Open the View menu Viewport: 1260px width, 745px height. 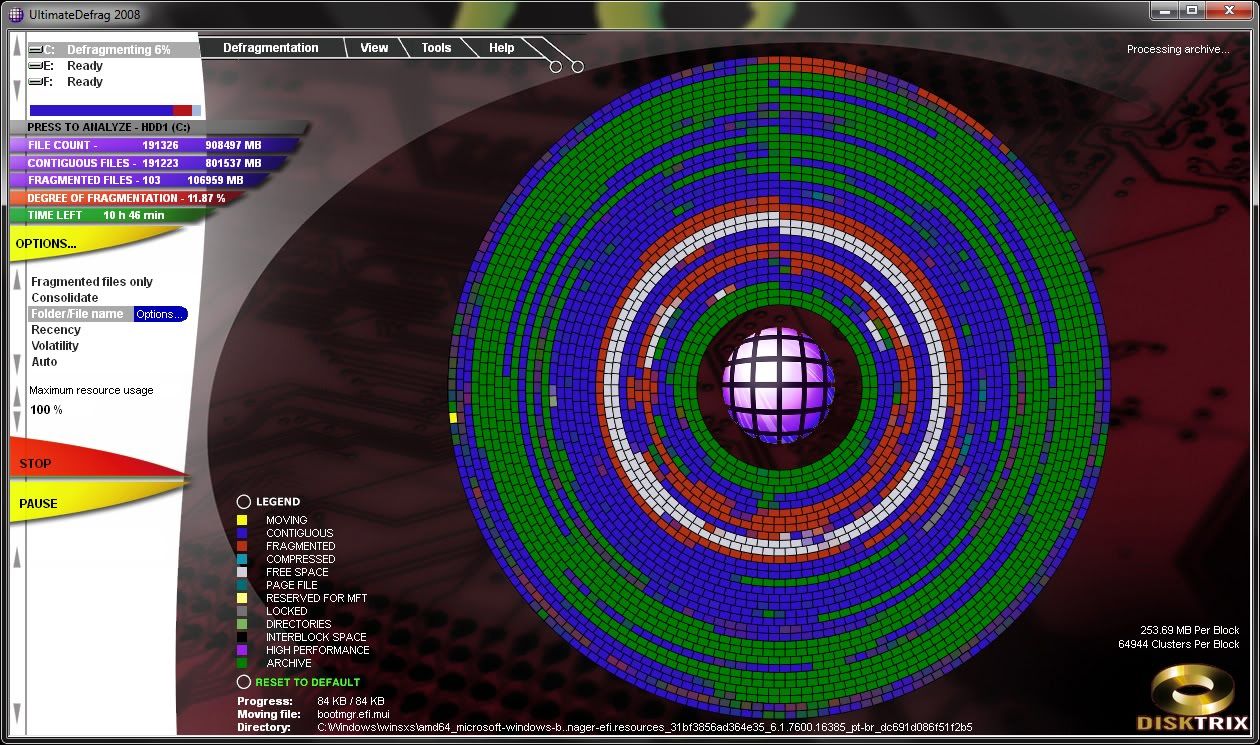(x=374, y=48)
